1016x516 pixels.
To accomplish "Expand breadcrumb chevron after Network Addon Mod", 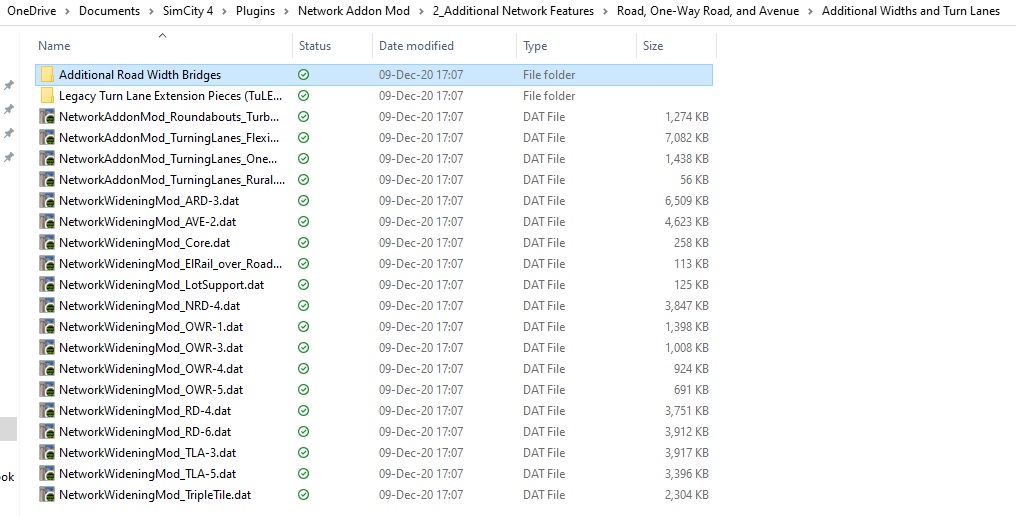I will tap(421, 11).
